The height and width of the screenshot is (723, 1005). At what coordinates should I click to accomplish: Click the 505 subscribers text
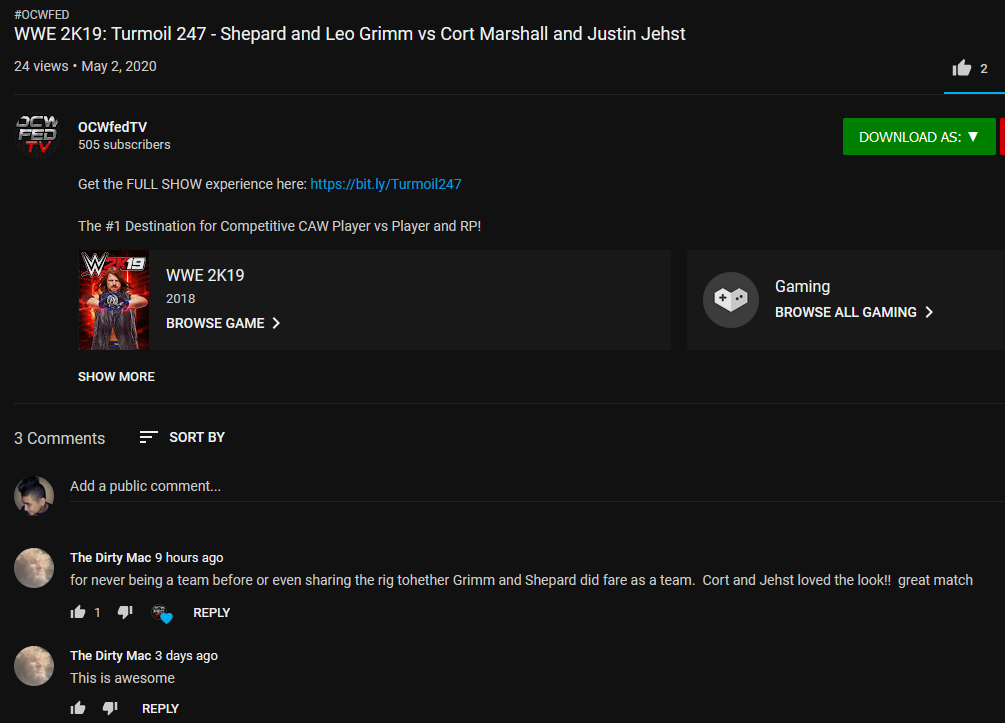click(x=124, y=145)
